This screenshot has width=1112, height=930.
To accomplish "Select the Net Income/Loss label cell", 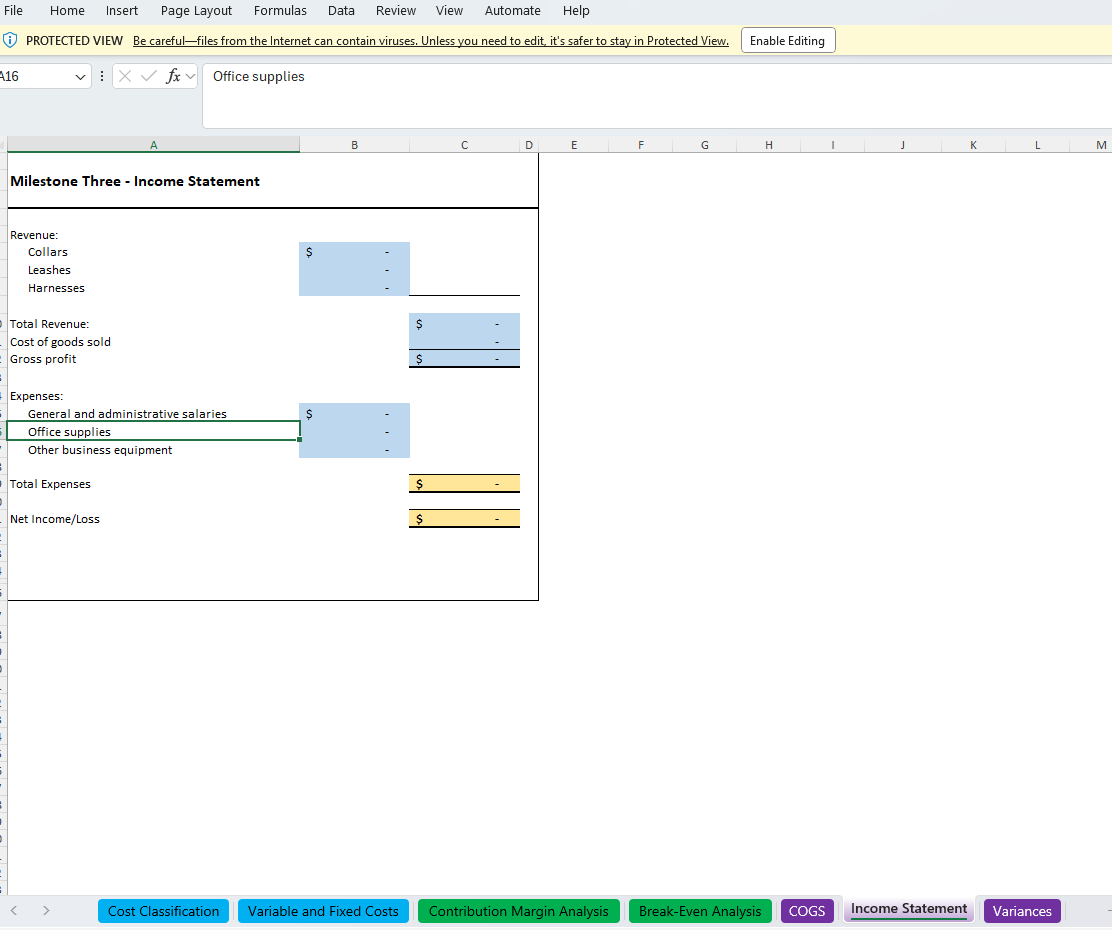I will (153, 519).
